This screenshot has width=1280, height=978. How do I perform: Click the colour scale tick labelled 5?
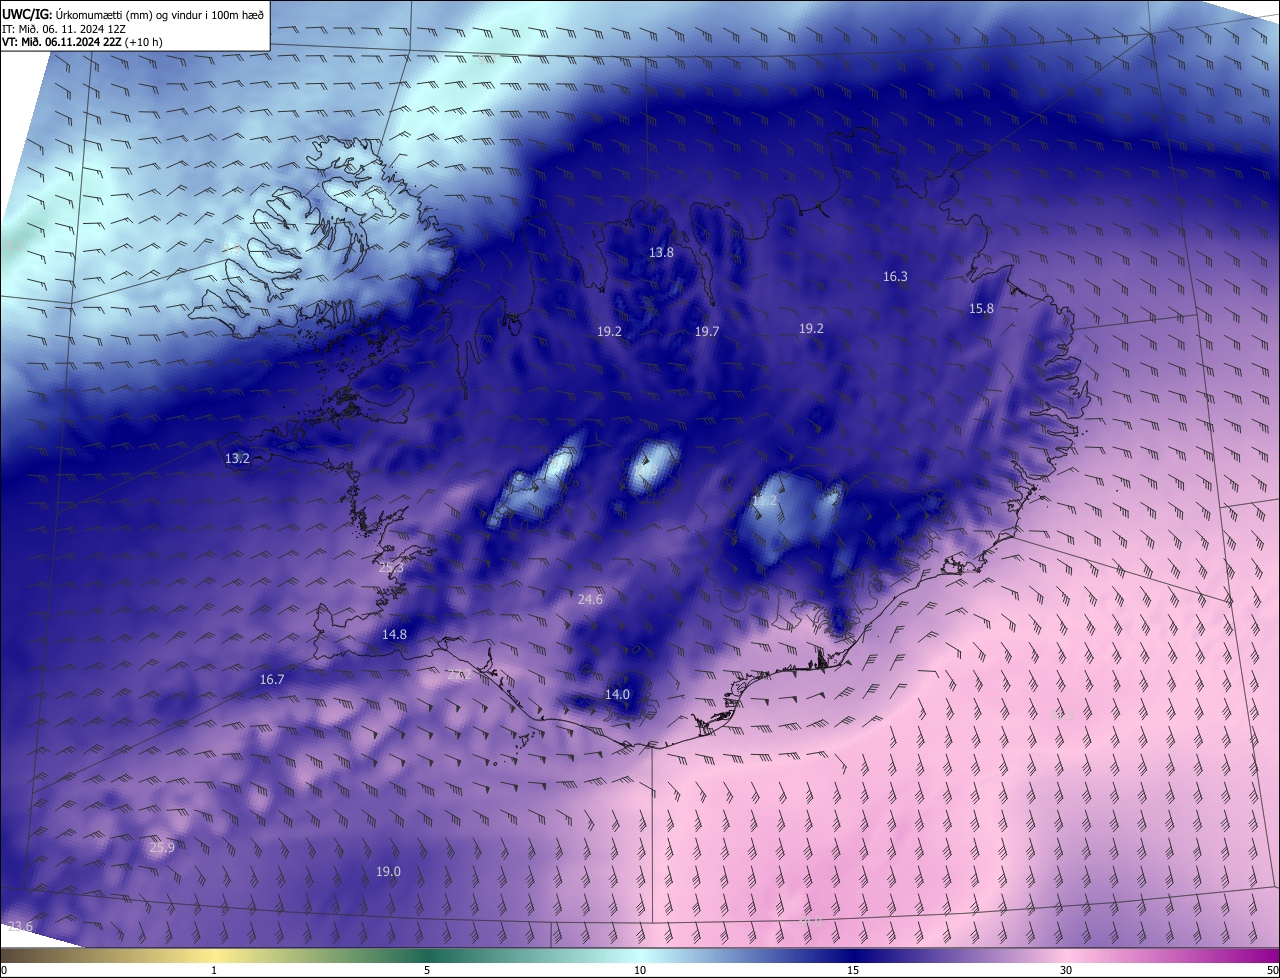click(427, 970)
